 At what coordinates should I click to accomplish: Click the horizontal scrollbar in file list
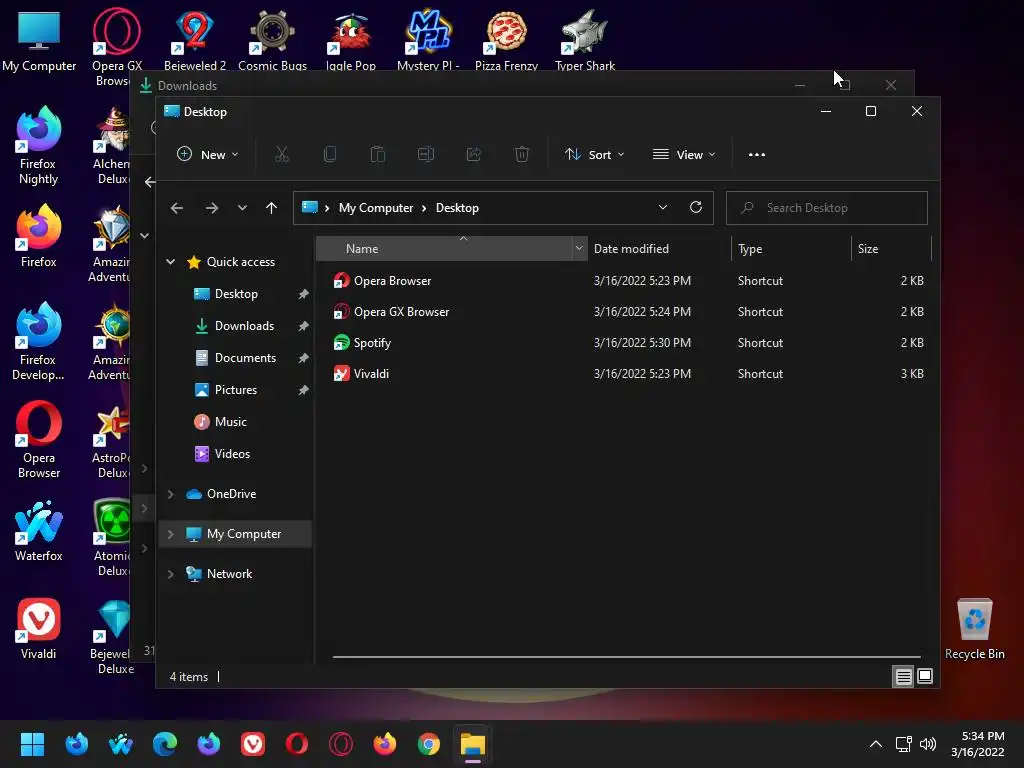tap(626, 657)
